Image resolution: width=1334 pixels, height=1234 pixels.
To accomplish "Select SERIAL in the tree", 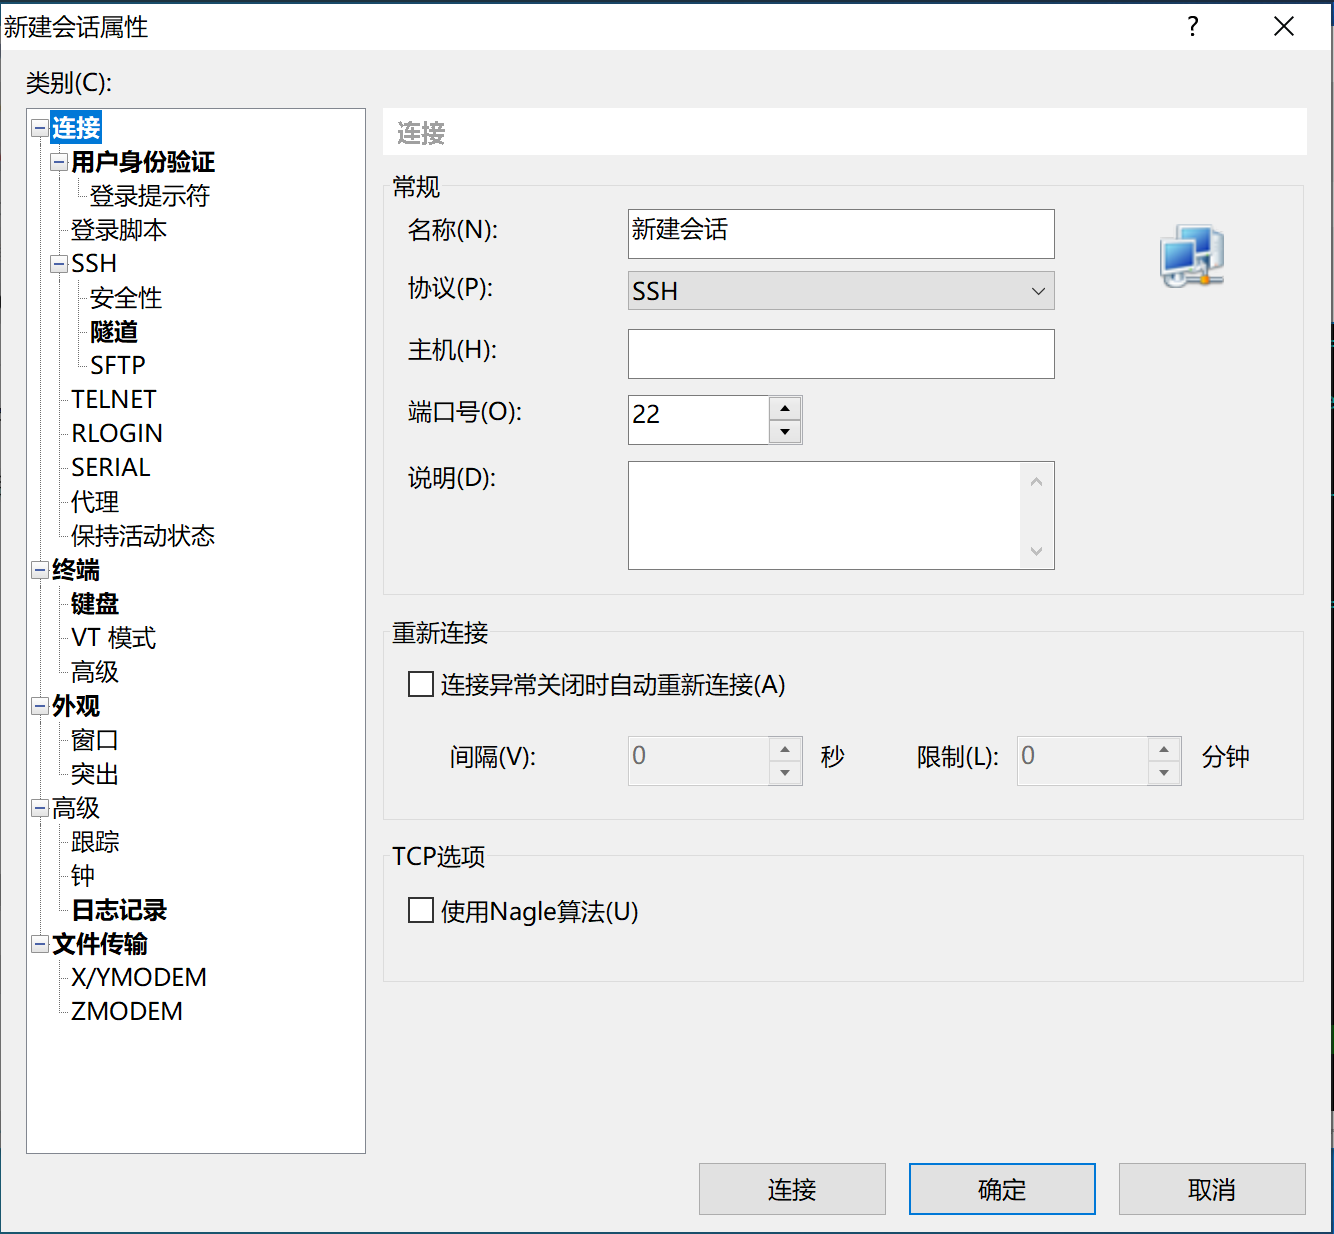I will (x=111, y=468).
